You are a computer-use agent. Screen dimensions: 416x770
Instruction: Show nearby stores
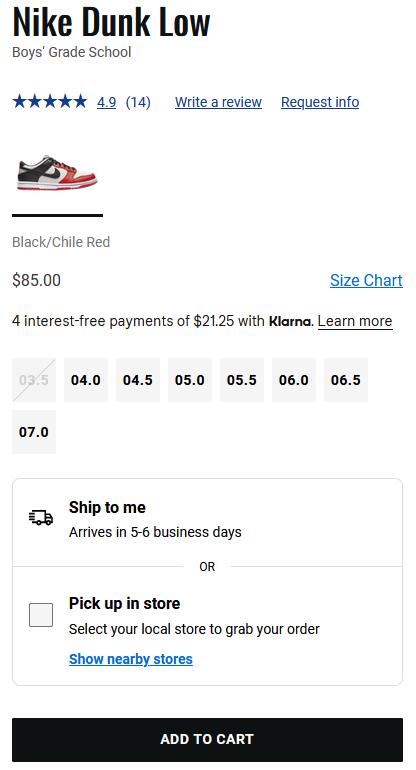pyautogui.click(x=131, y=659)
